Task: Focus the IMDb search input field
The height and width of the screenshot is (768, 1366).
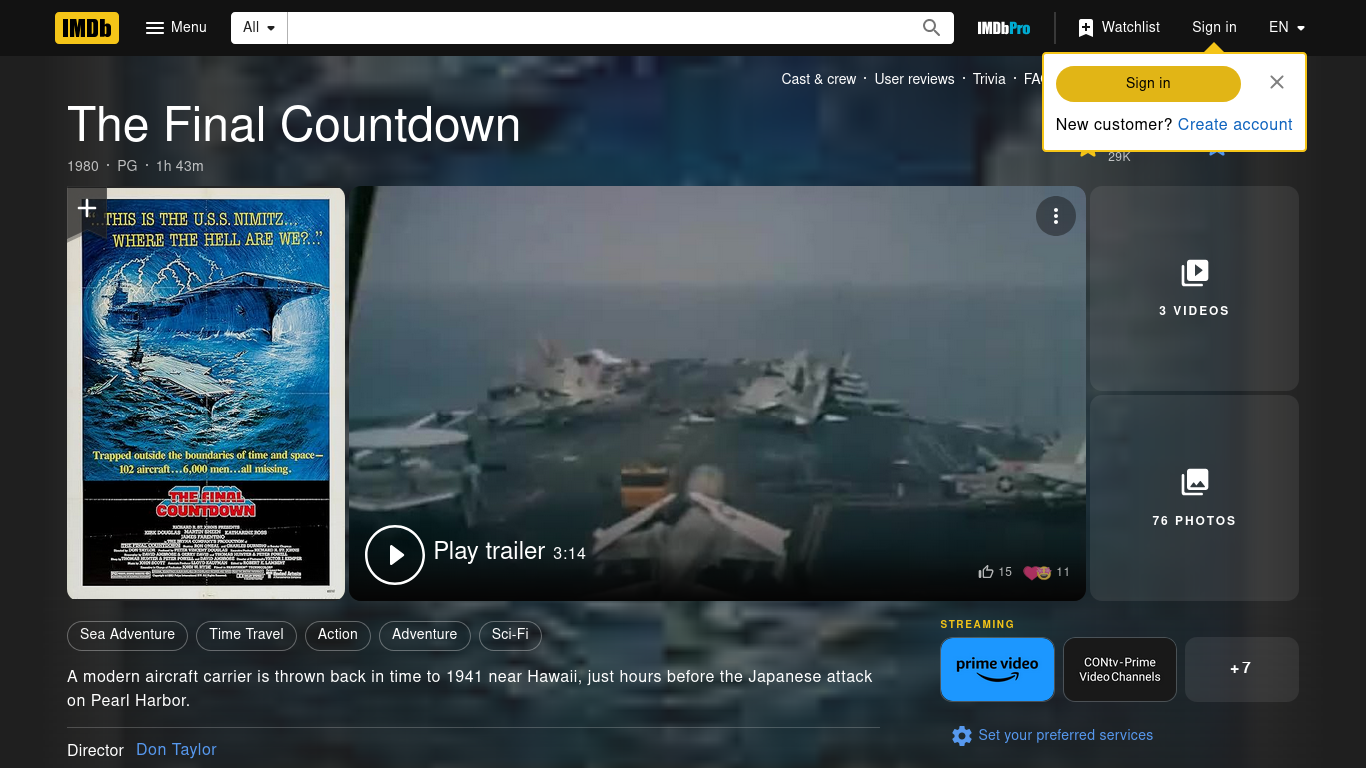Action: pyautogui.click(x=599, y=28)
